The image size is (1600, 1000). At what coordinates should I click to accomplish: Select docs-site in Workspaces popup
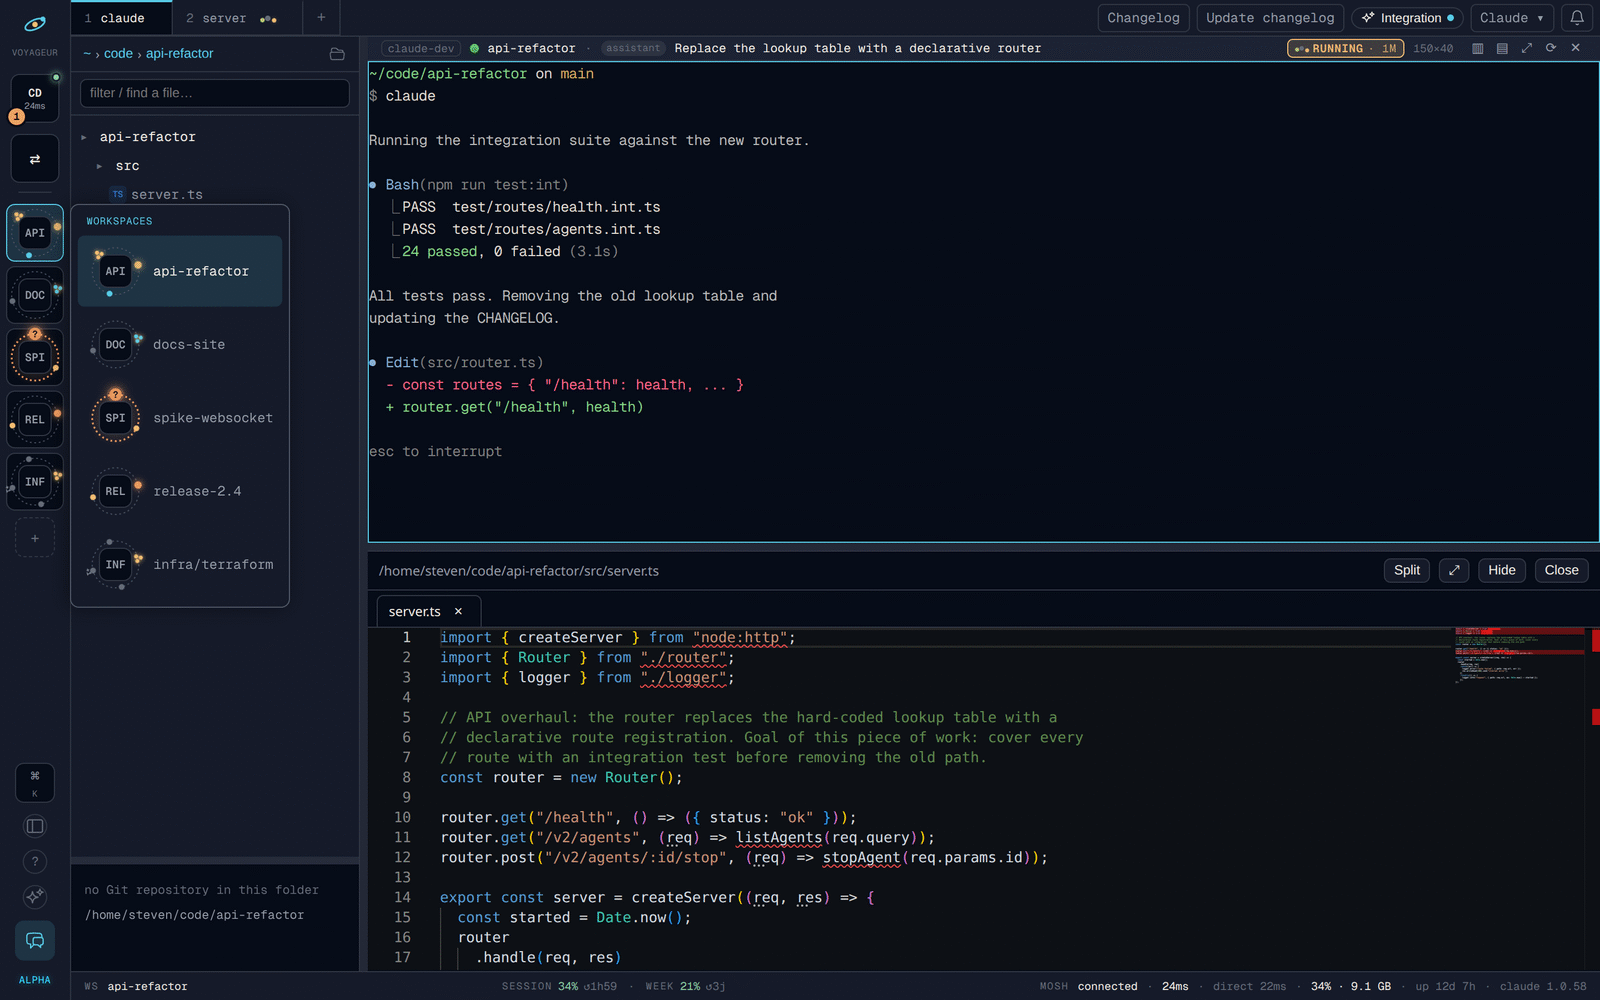(180, 345)
